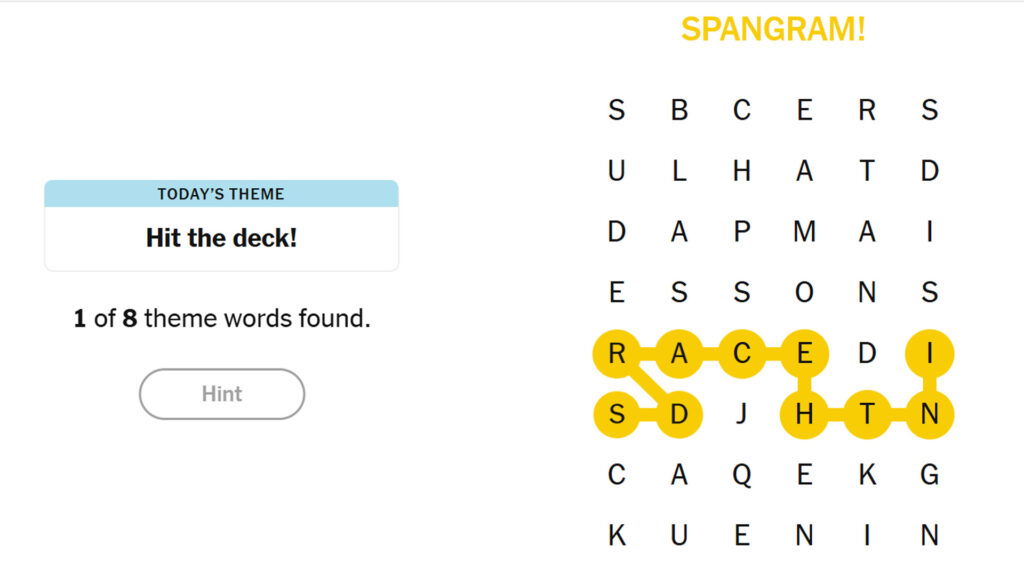Click the letter J tile
The width and height of the screenshot is (1024, 576).
(x=741, y=414)
